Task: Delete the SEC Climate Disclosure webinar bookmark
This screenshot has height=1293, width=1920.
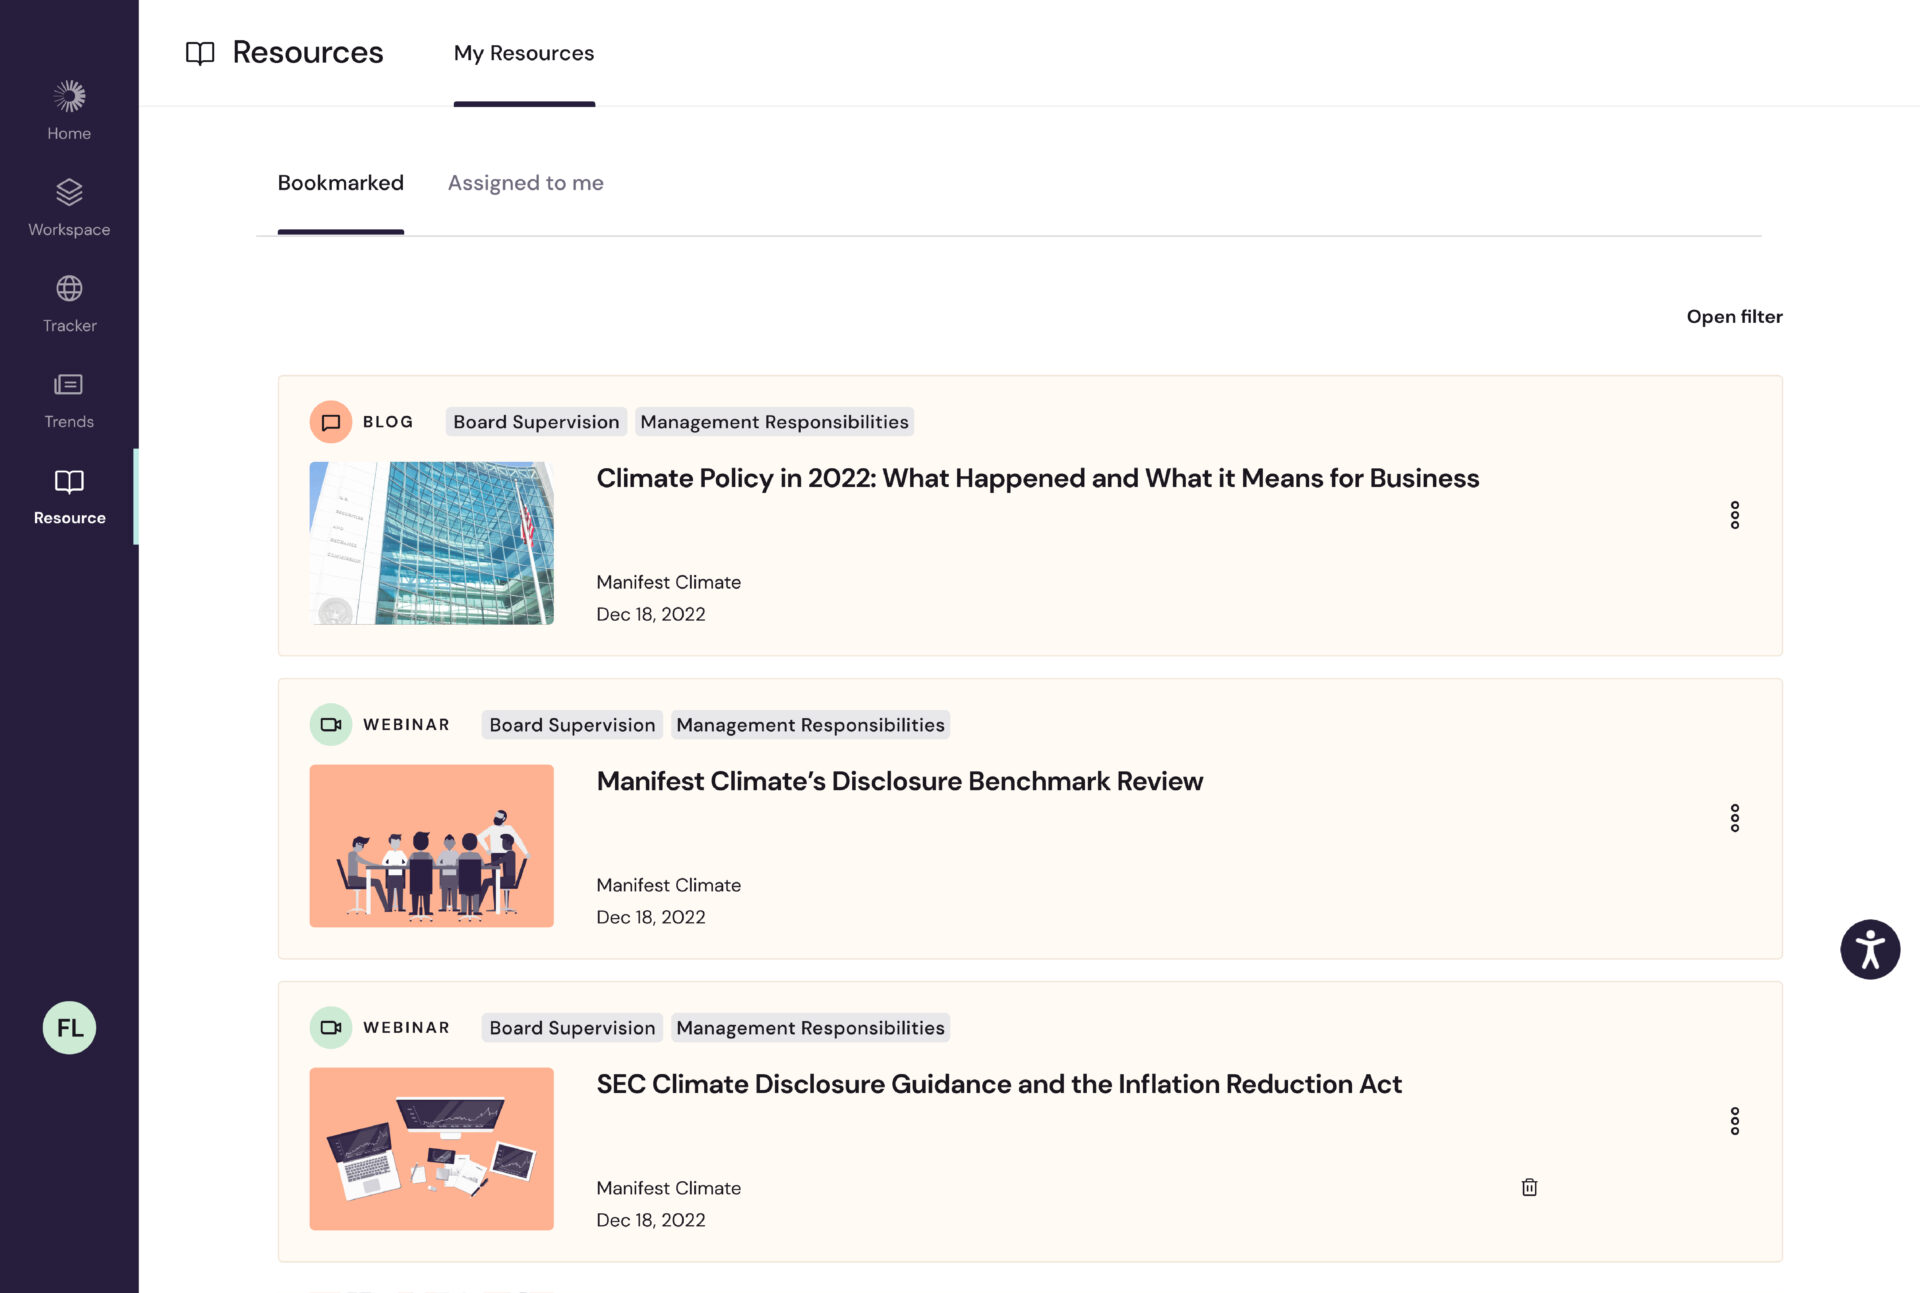Action: click(1529, 1187)
